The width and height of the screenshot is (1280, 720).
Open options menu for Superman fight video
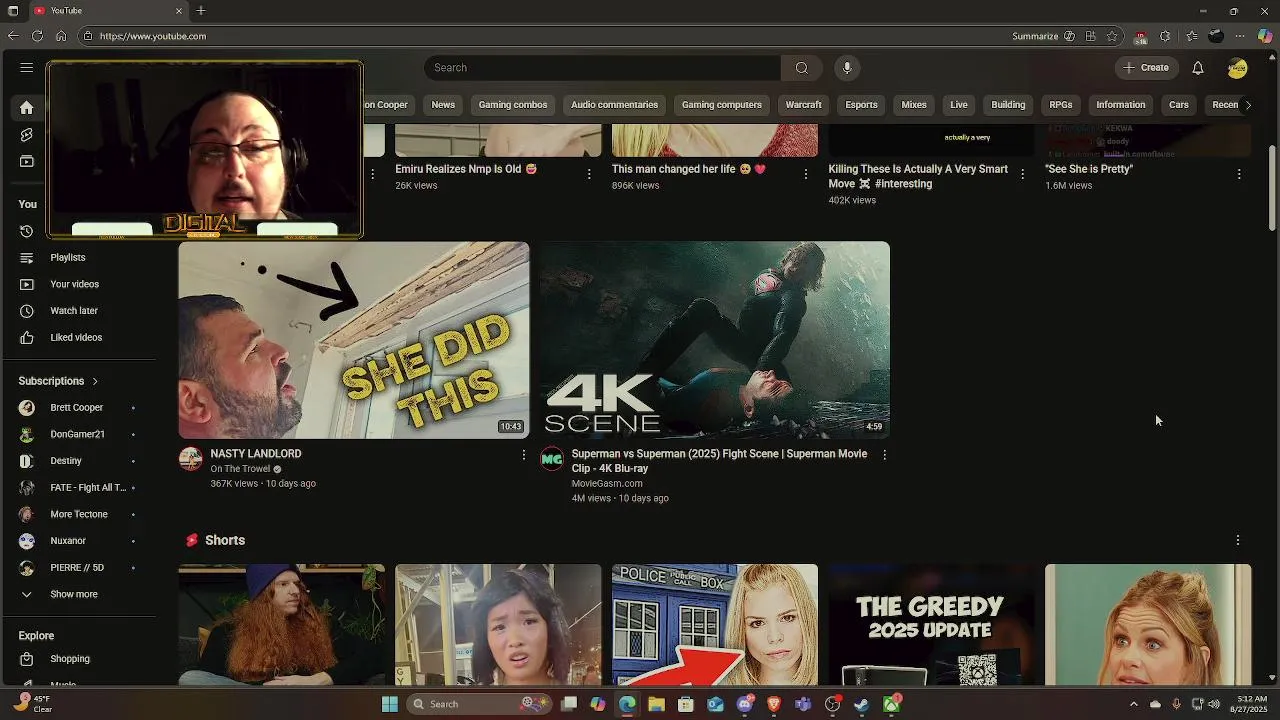click(x=884, y=455)
